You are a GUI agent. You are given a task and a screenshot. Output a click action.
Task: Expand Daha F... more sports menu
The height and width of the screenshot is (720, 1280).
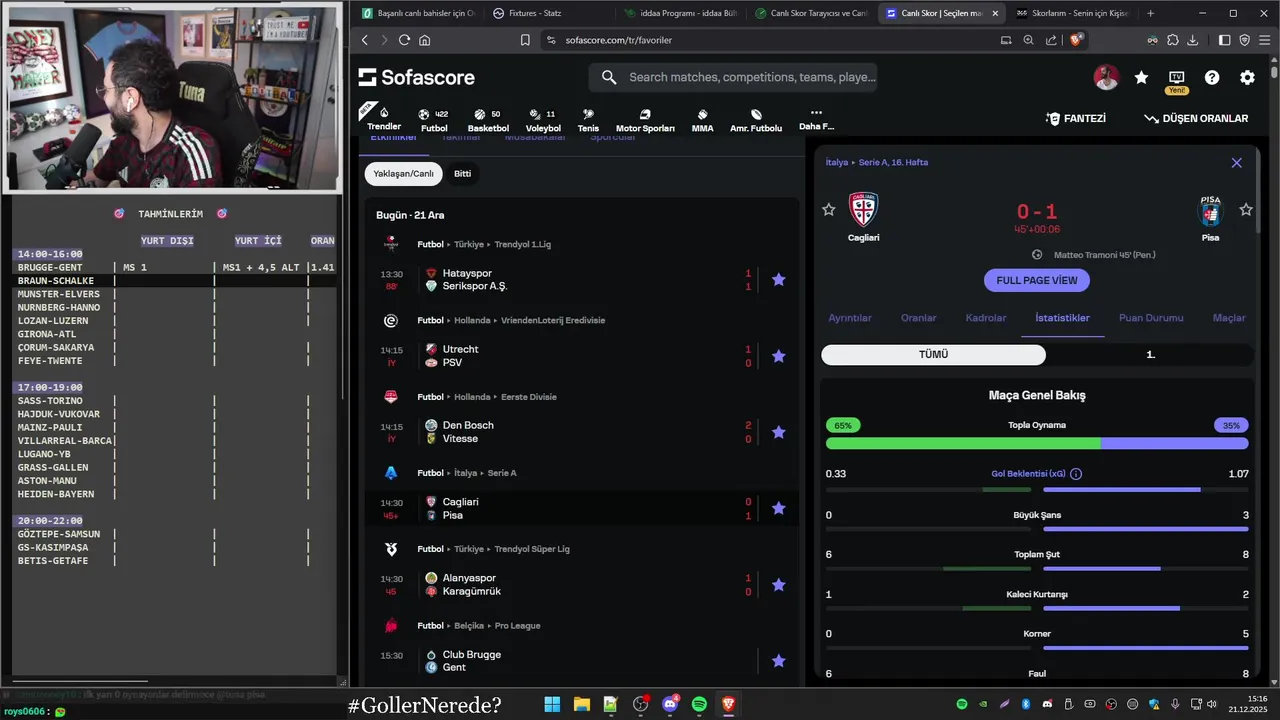click(816, 120)
